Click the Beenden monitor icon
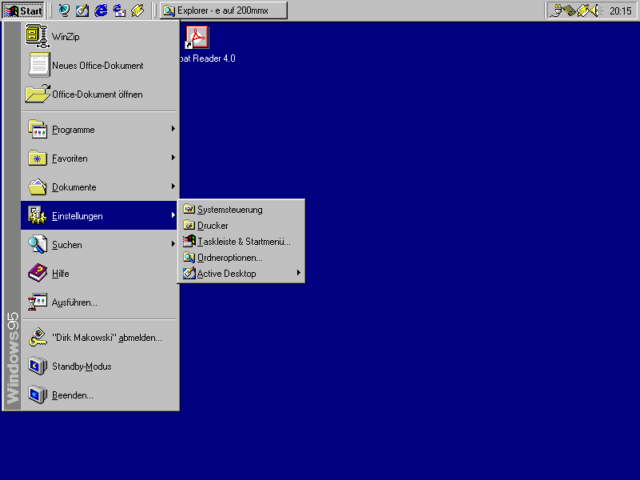640x480 pixels. pos(38,395)
